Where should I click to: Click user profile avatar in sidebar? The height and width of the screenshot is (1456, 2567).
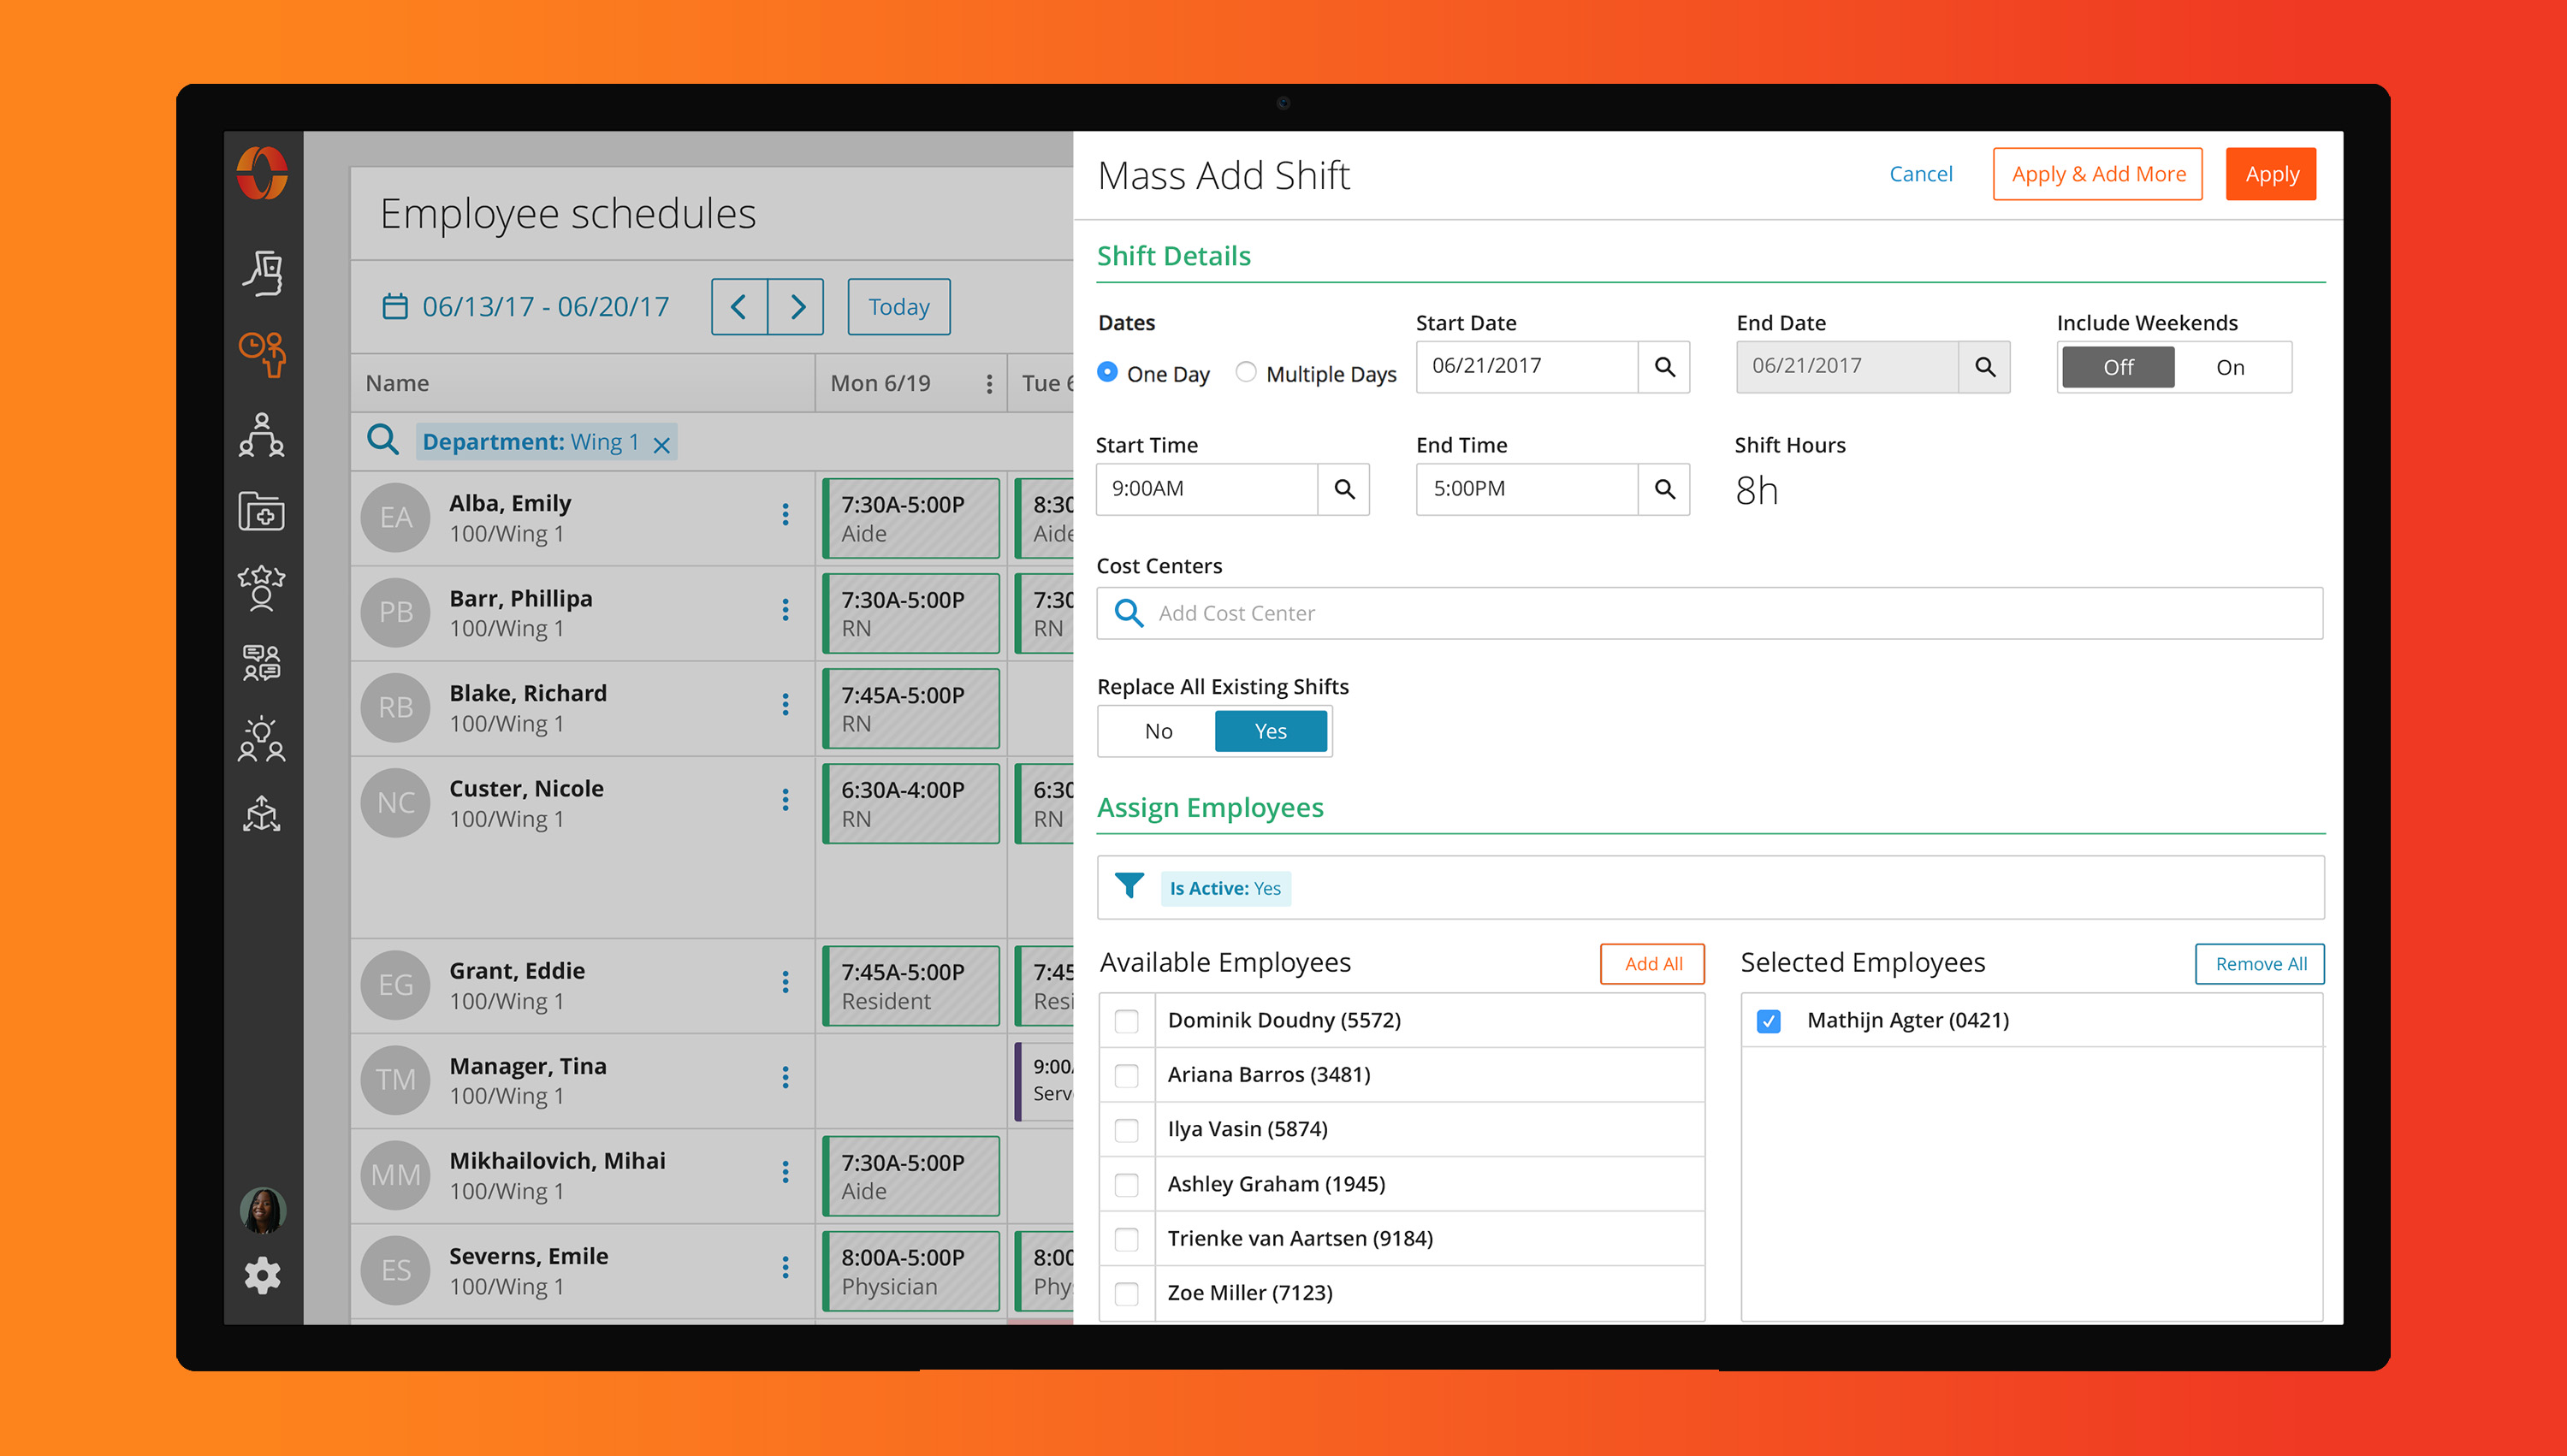pyautogui.click(x=262, y=1210)
